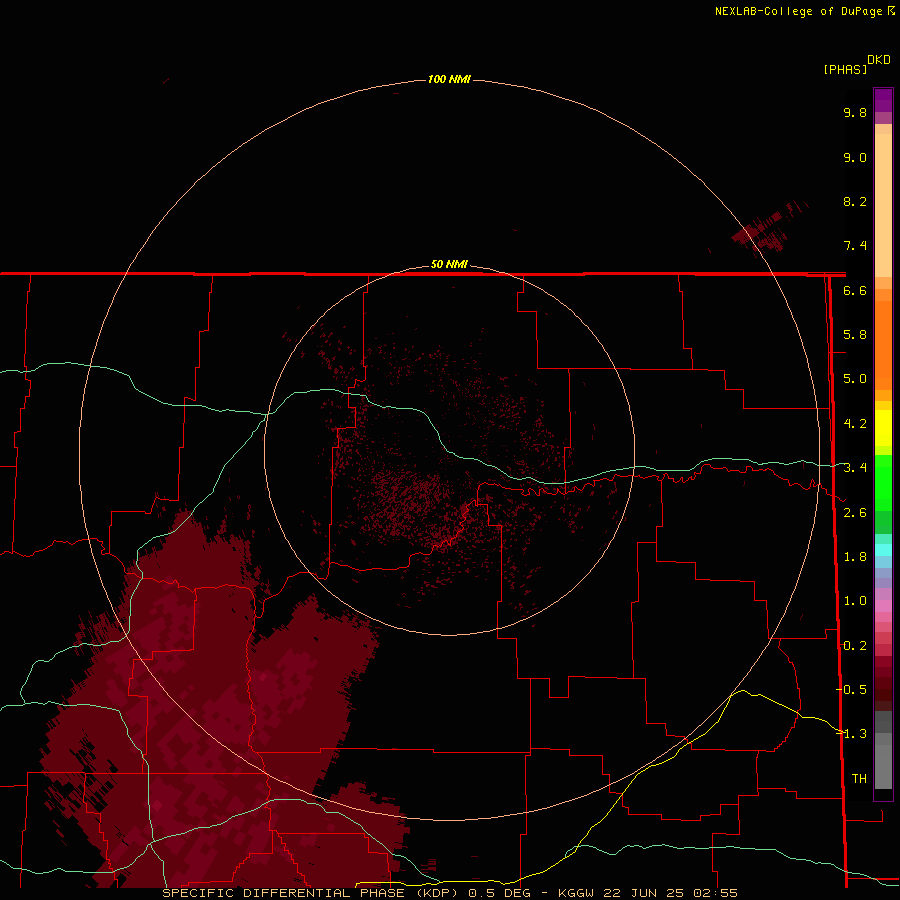Click the 5.0 legend value

point(855,379)
